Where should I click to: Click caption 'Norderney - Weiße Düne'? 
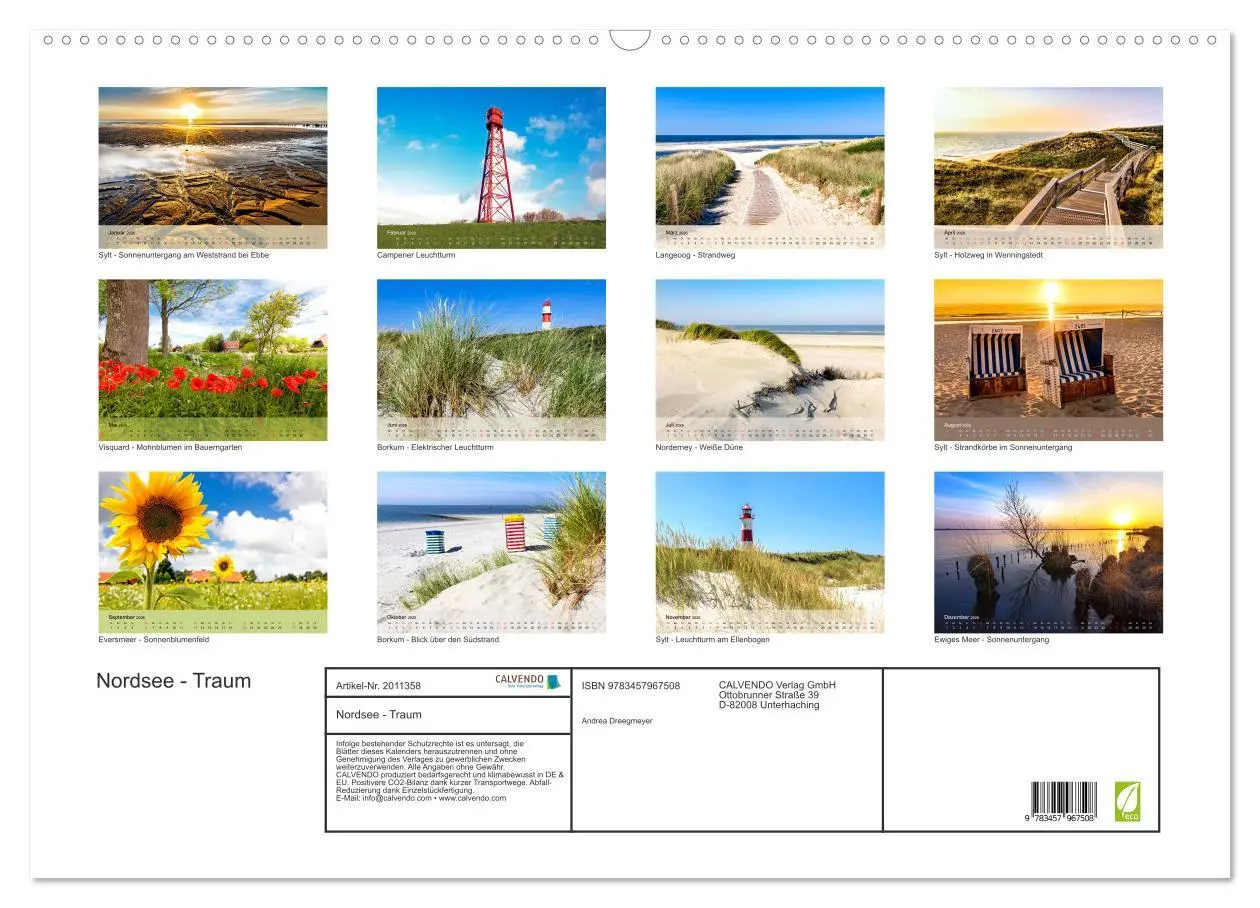tap(699, 447)
